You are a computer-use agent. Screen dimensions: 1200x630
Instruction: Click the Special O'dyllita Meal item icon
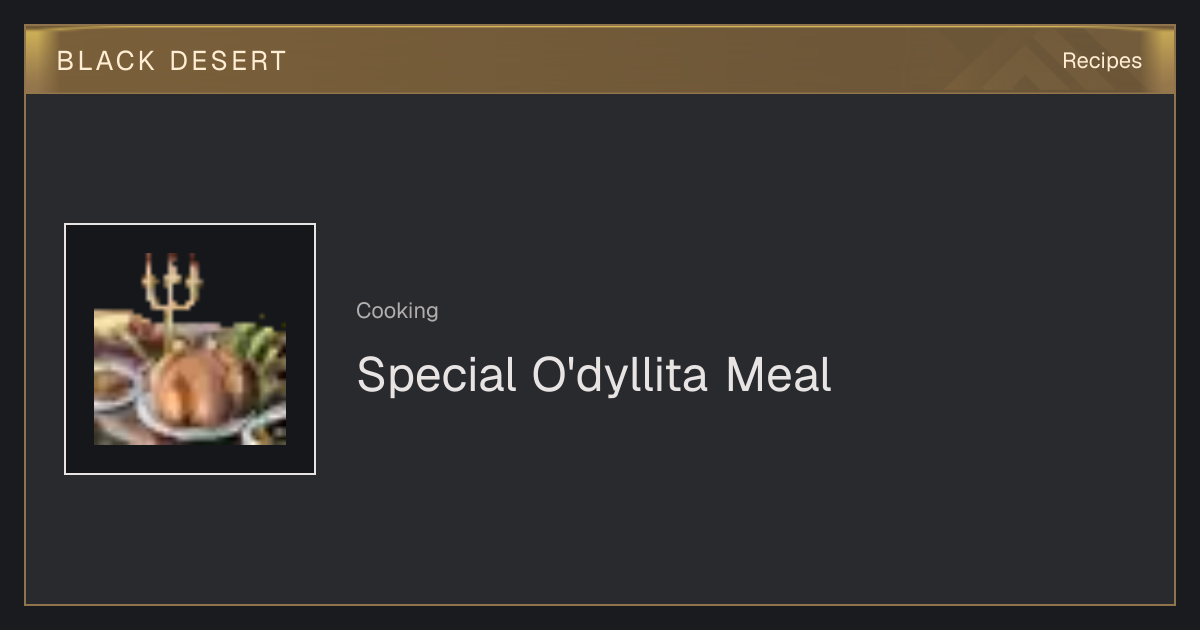click(x=190, y=349)
